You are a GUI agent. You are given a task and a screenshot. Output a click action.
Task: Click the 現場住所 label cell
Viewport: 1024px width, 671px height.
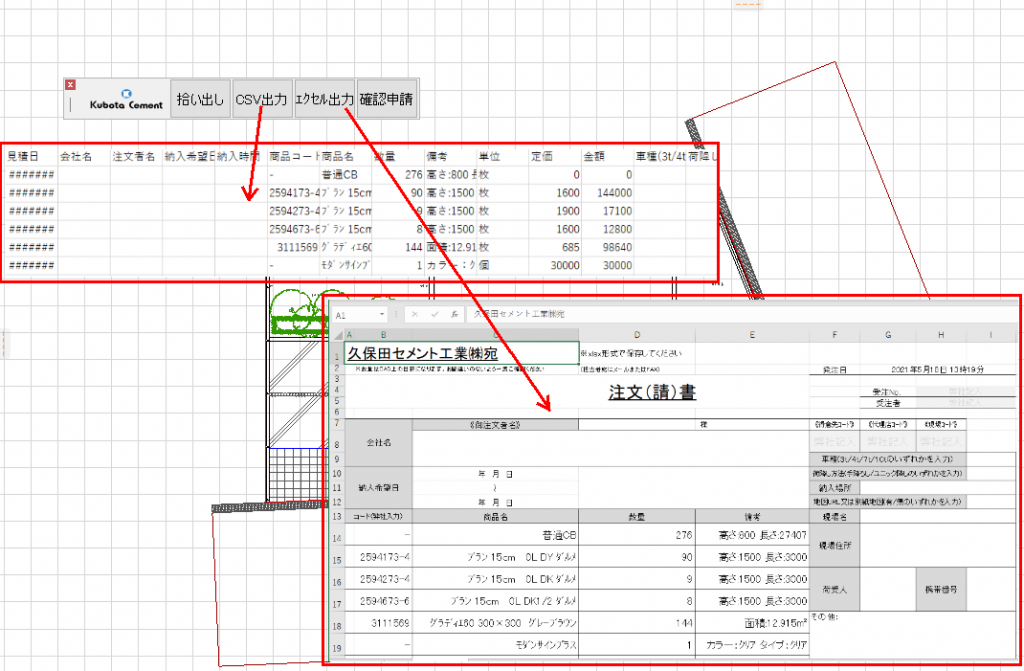click(x=835, y=545)
